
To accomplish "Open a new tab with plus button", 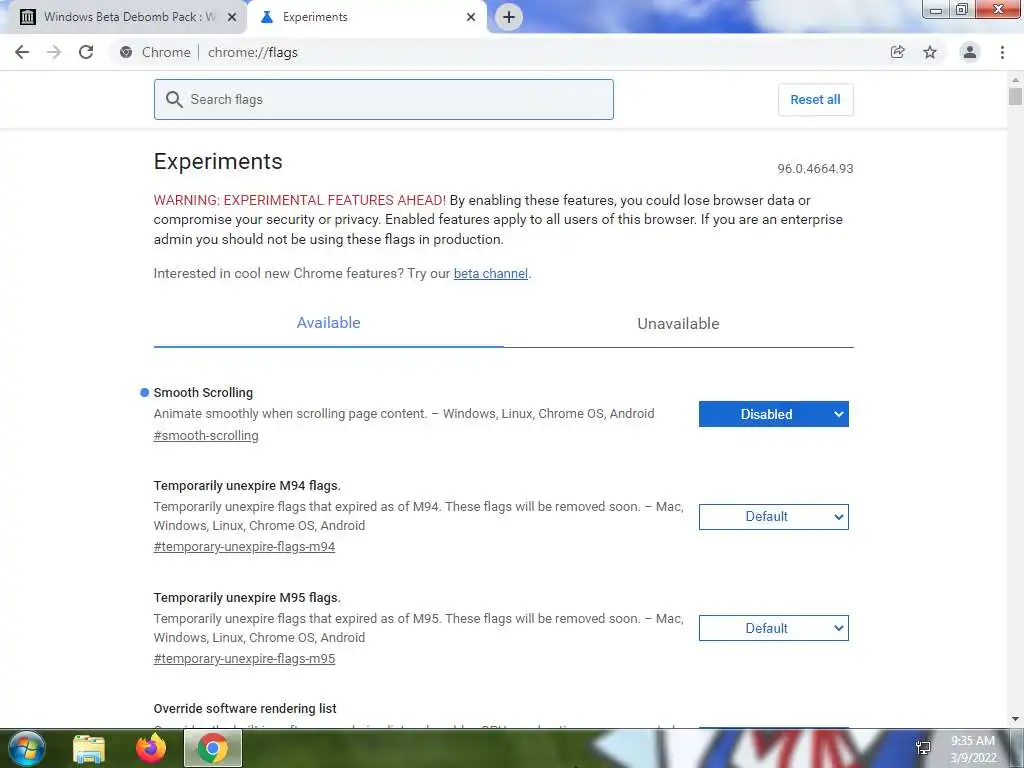I will (x=509, y=17).
